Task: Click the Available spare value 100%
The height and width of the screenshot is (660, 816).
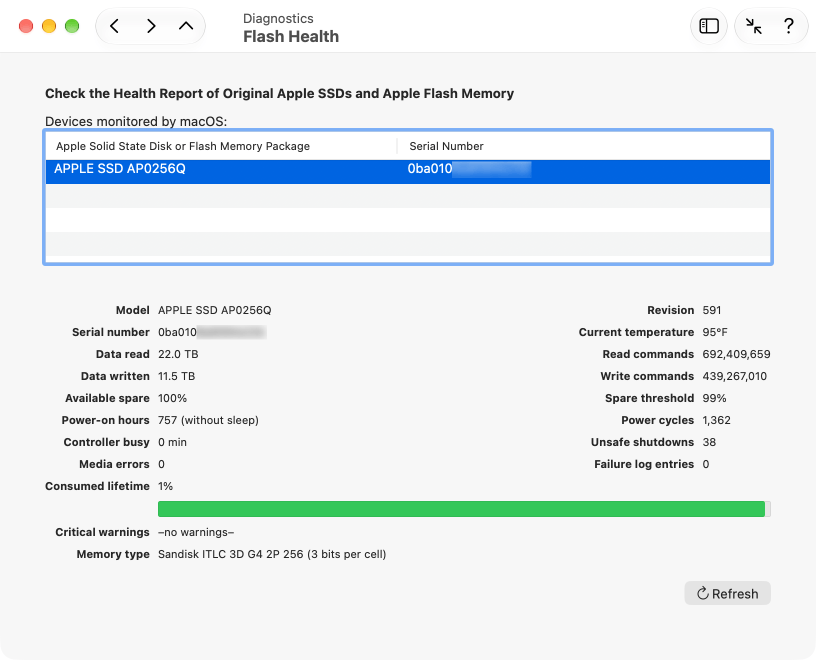Action: point(172,398)
